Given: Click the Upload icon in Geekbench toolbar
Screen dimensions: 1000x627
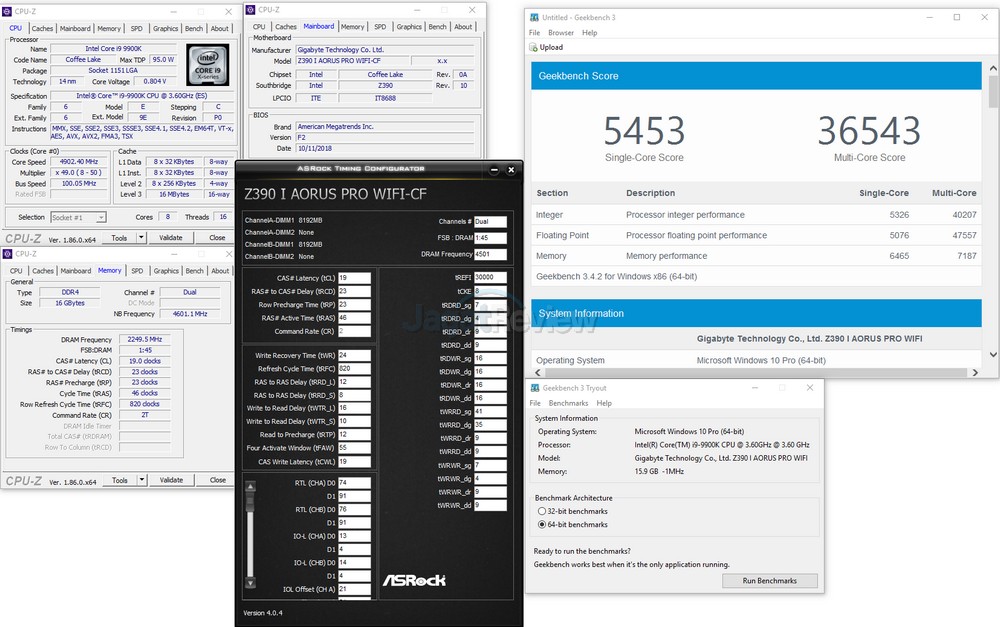Looking at the screenshot, I should pos(533,47).
